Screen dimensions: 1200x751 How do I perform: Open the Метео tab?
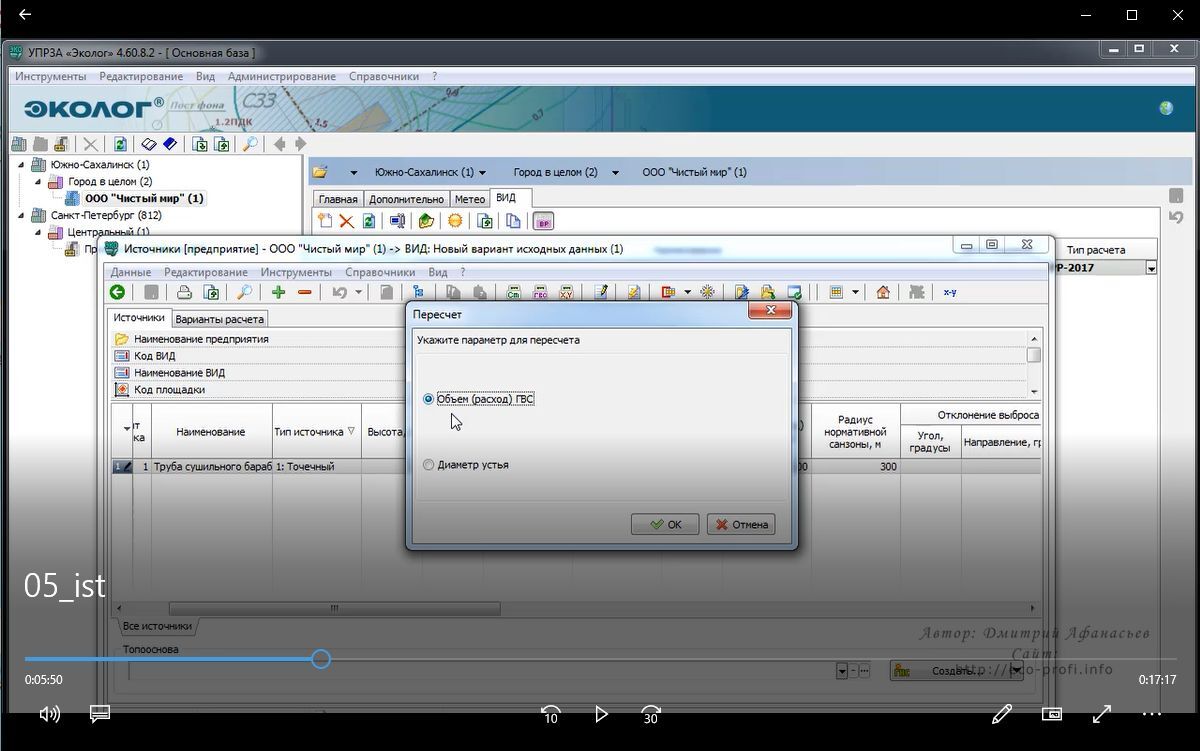coord(469,199)
